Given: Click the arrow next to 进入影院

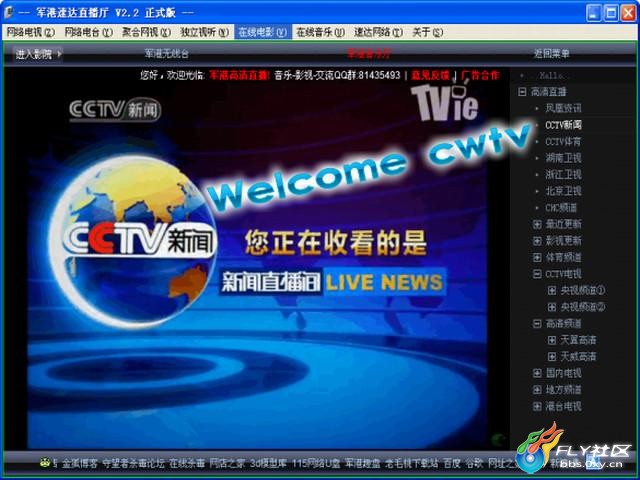Looking at the screenshot, I should (60, 53).
